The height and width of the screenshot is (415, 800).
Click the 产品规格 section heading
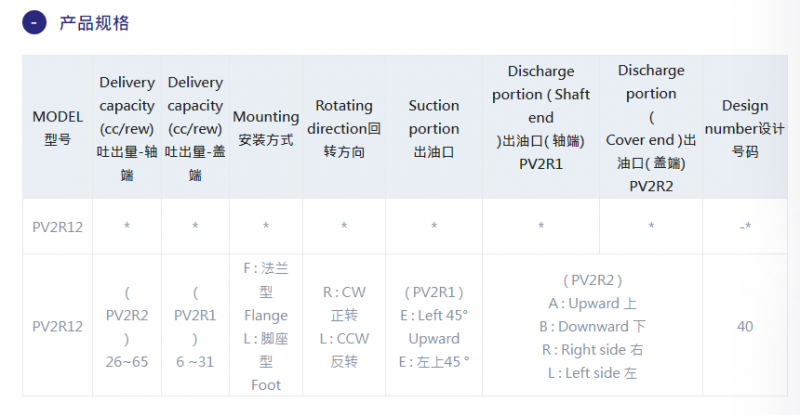94,23
